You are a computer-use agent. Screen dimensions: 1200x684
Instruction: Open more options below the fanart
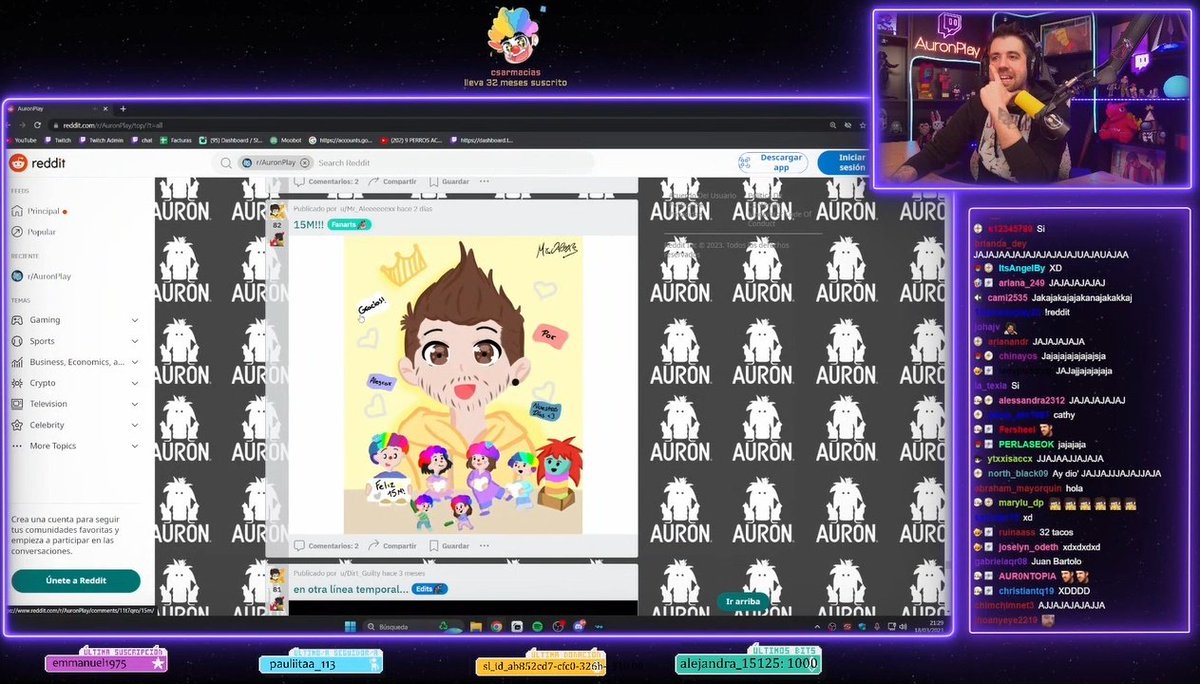click(485, 546)
